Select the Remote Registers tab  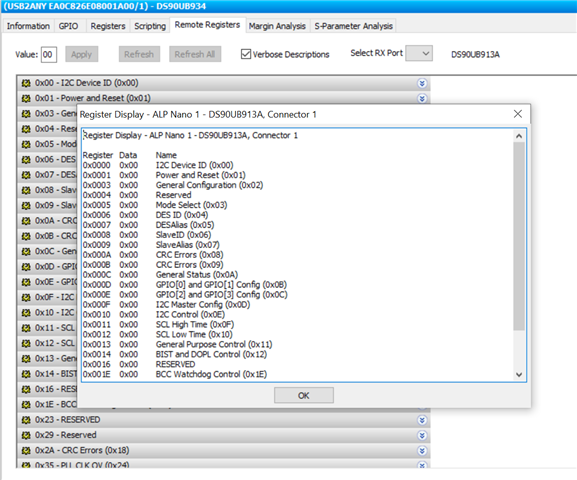(207, 25)
